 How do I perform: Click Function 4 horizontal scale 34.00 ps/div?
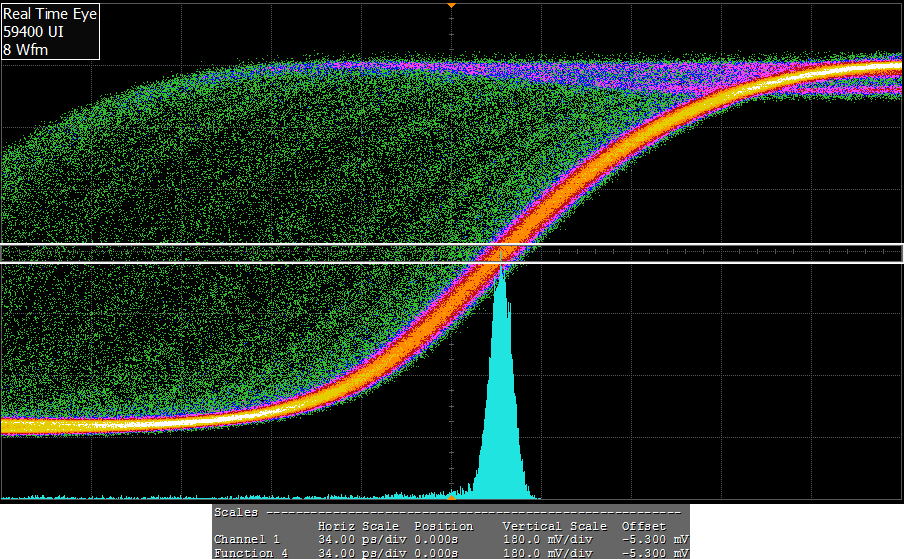click(358, 553)
